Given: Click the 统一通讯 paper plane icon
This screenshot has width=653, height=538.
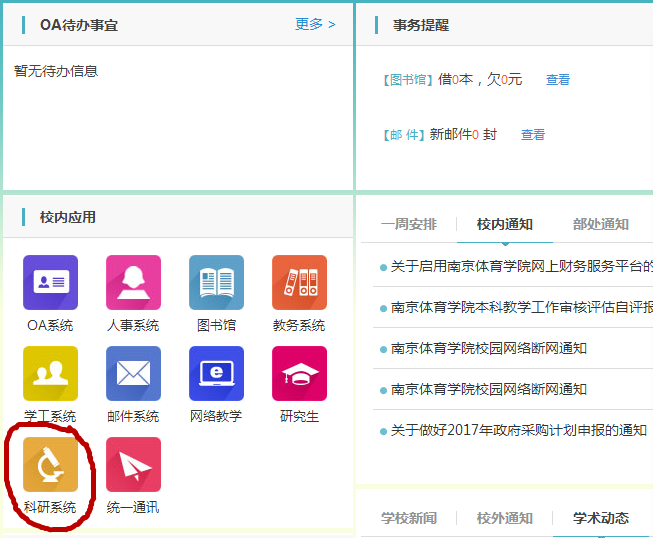Looking at the screenshot, I should pyautogui.click(x=133, y=465).
